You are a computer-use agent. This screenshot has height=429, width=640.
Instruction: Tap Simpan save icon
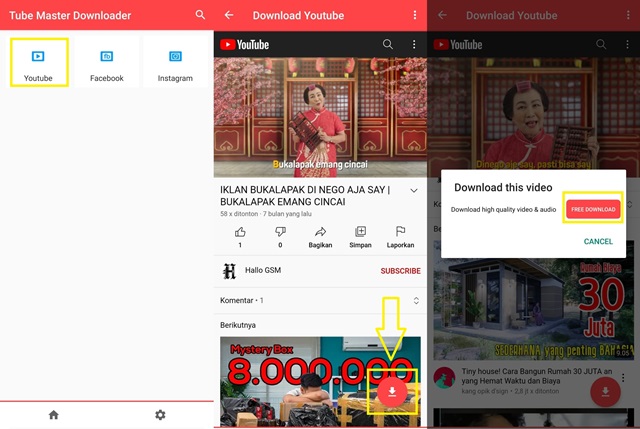(x=360, y=232)
